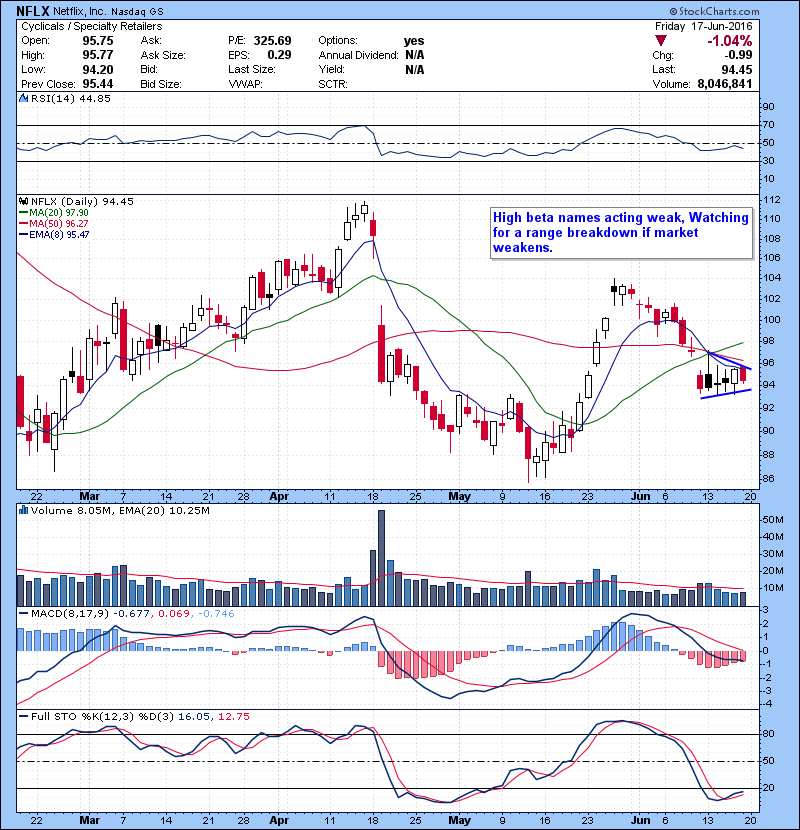Click the MACD(8,17,9) legend label

[70, 614]
